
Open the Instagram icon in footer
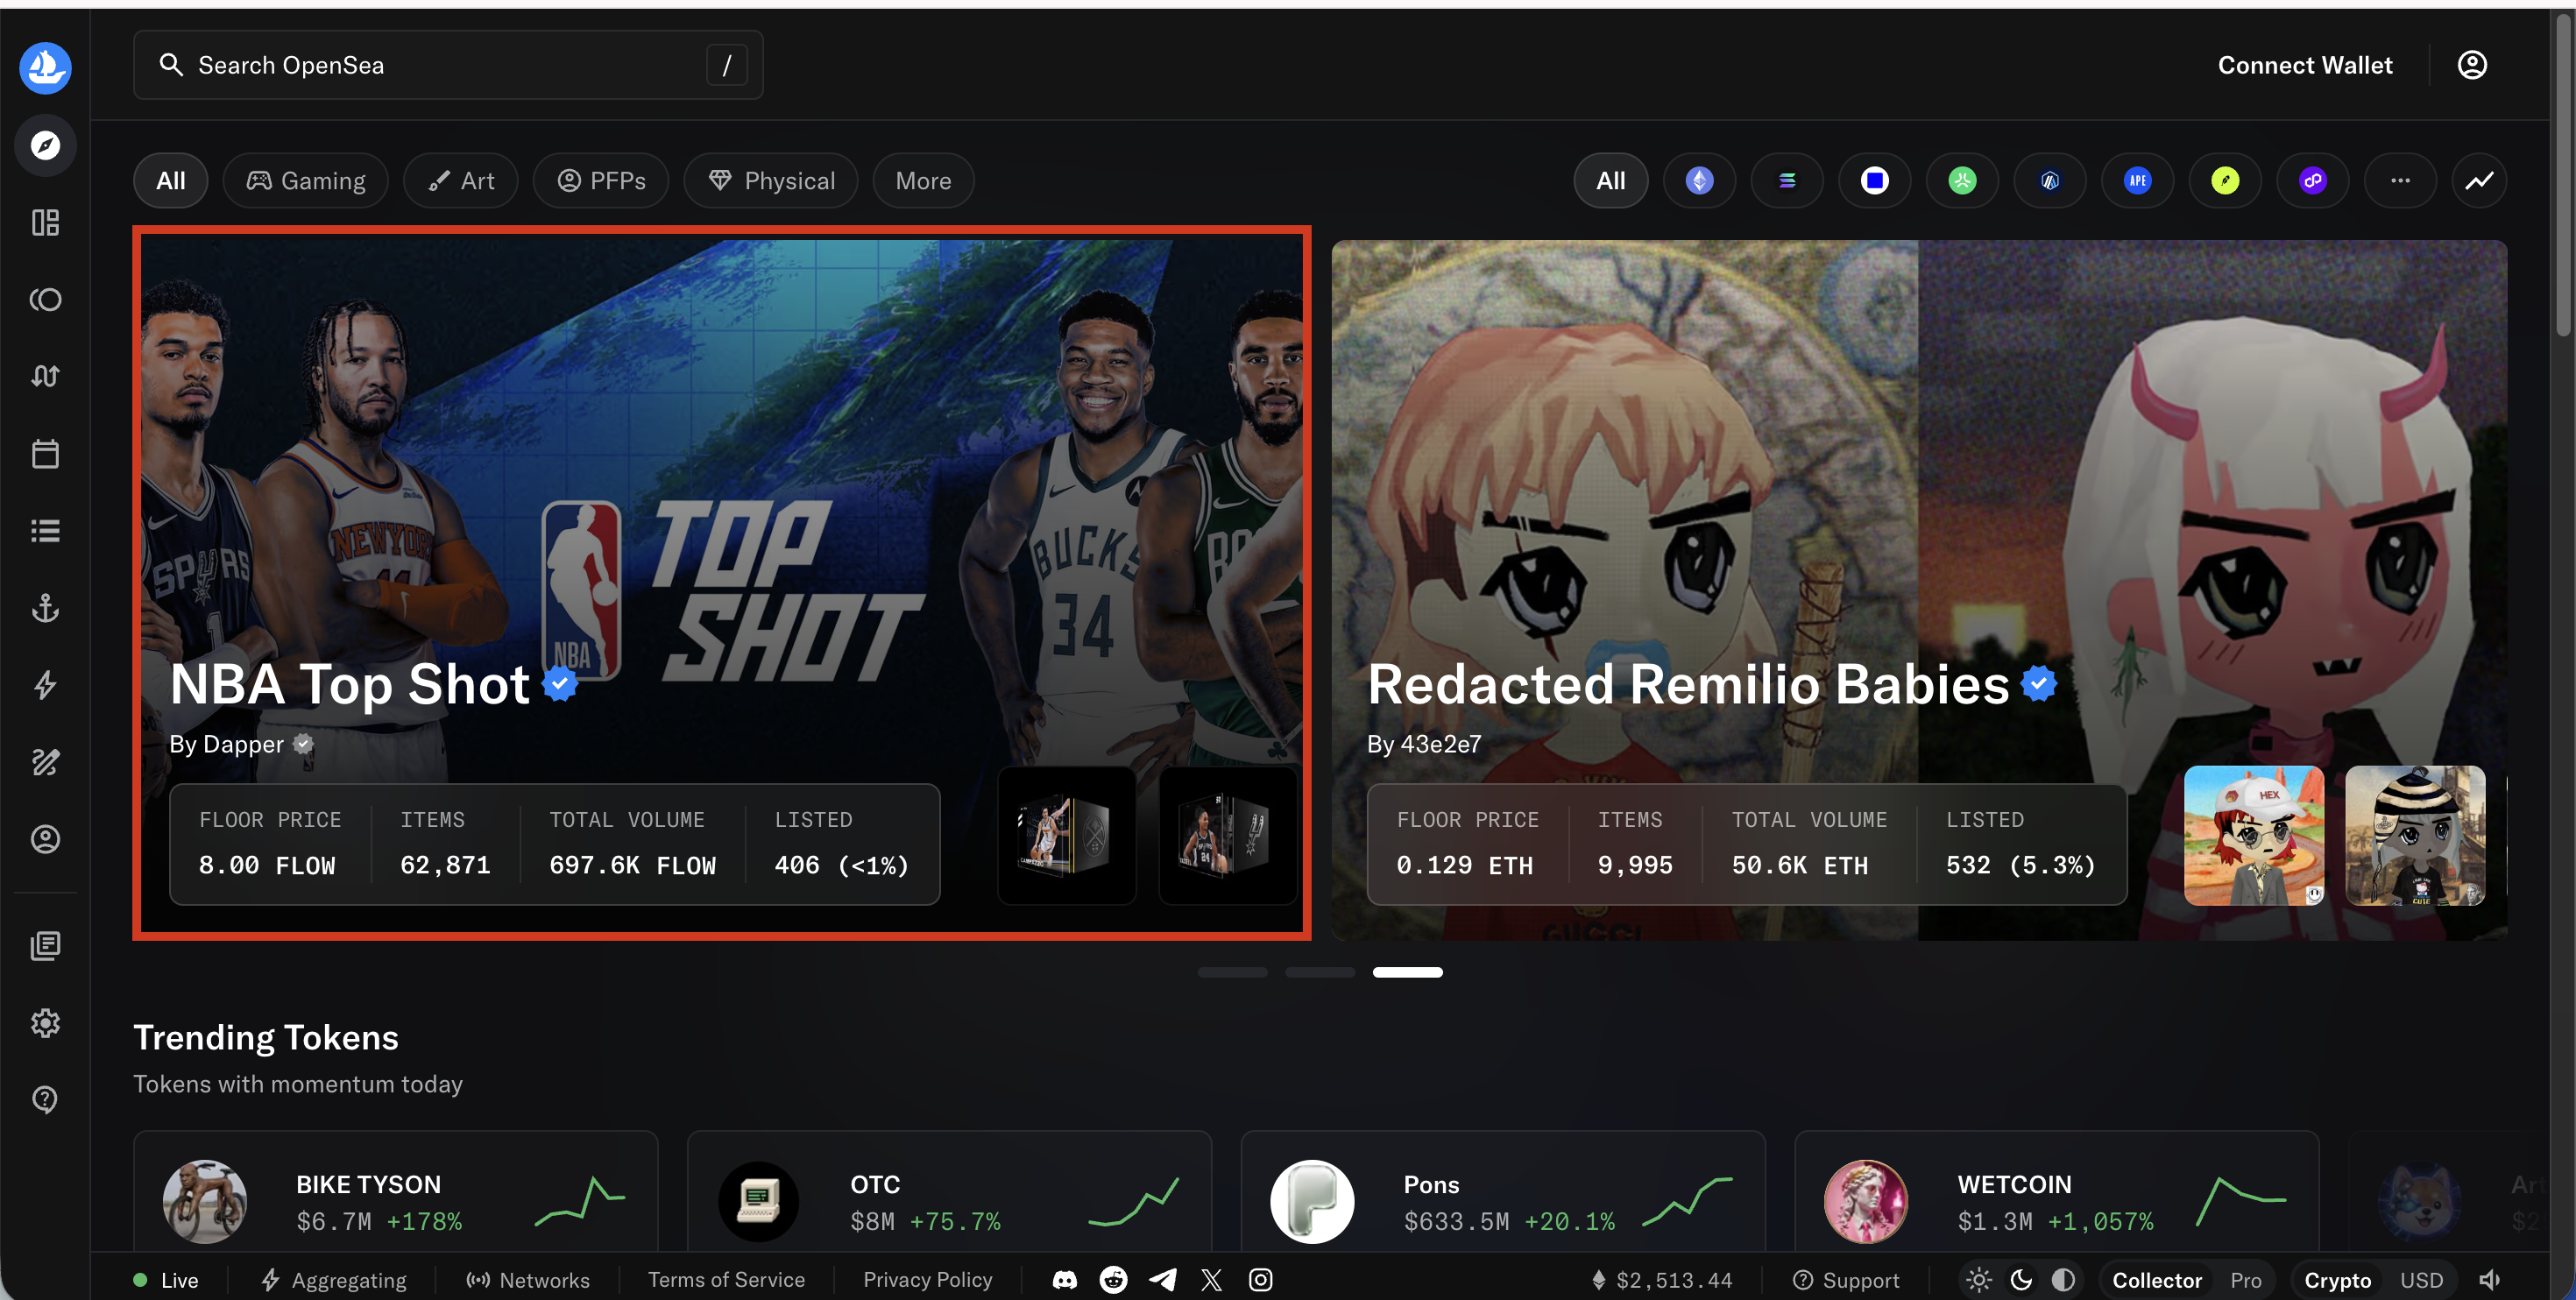[1260, 1280]
